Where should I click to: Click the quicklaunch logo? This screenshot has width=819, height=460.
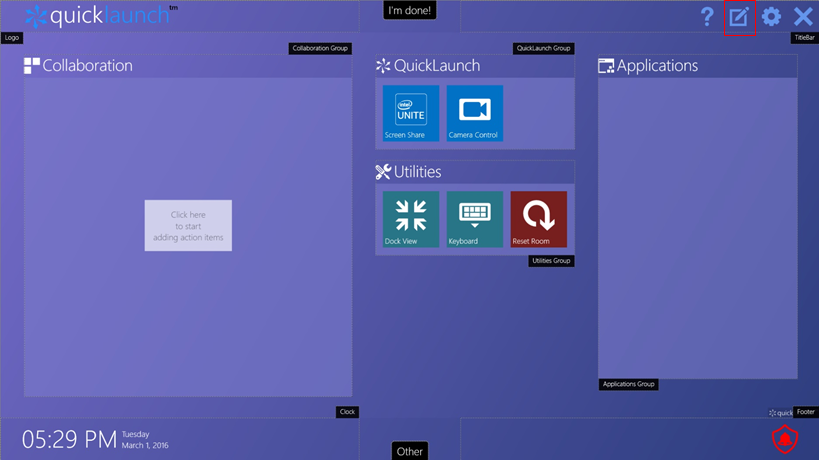[101, 16]
